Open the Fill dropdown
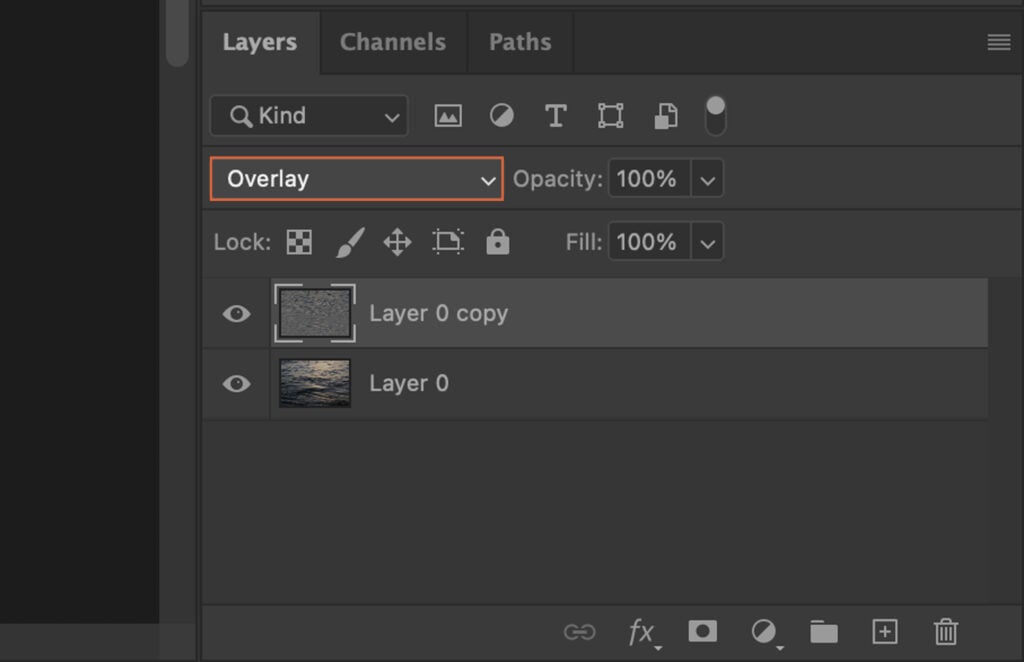 (708, 241)
